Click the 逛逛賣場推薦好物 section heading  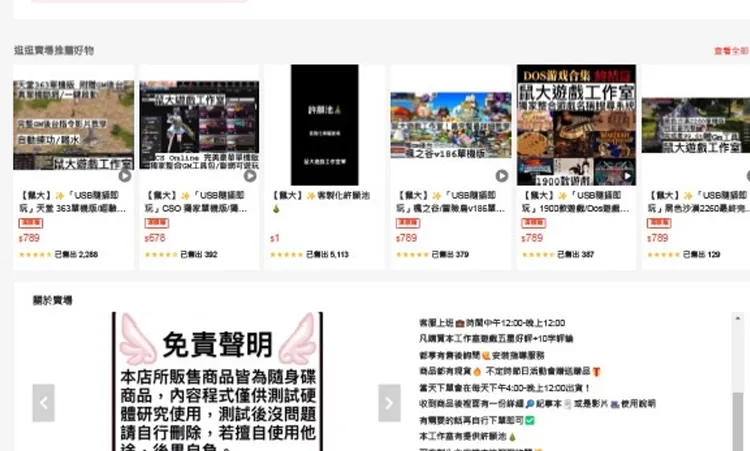(54, 50)
